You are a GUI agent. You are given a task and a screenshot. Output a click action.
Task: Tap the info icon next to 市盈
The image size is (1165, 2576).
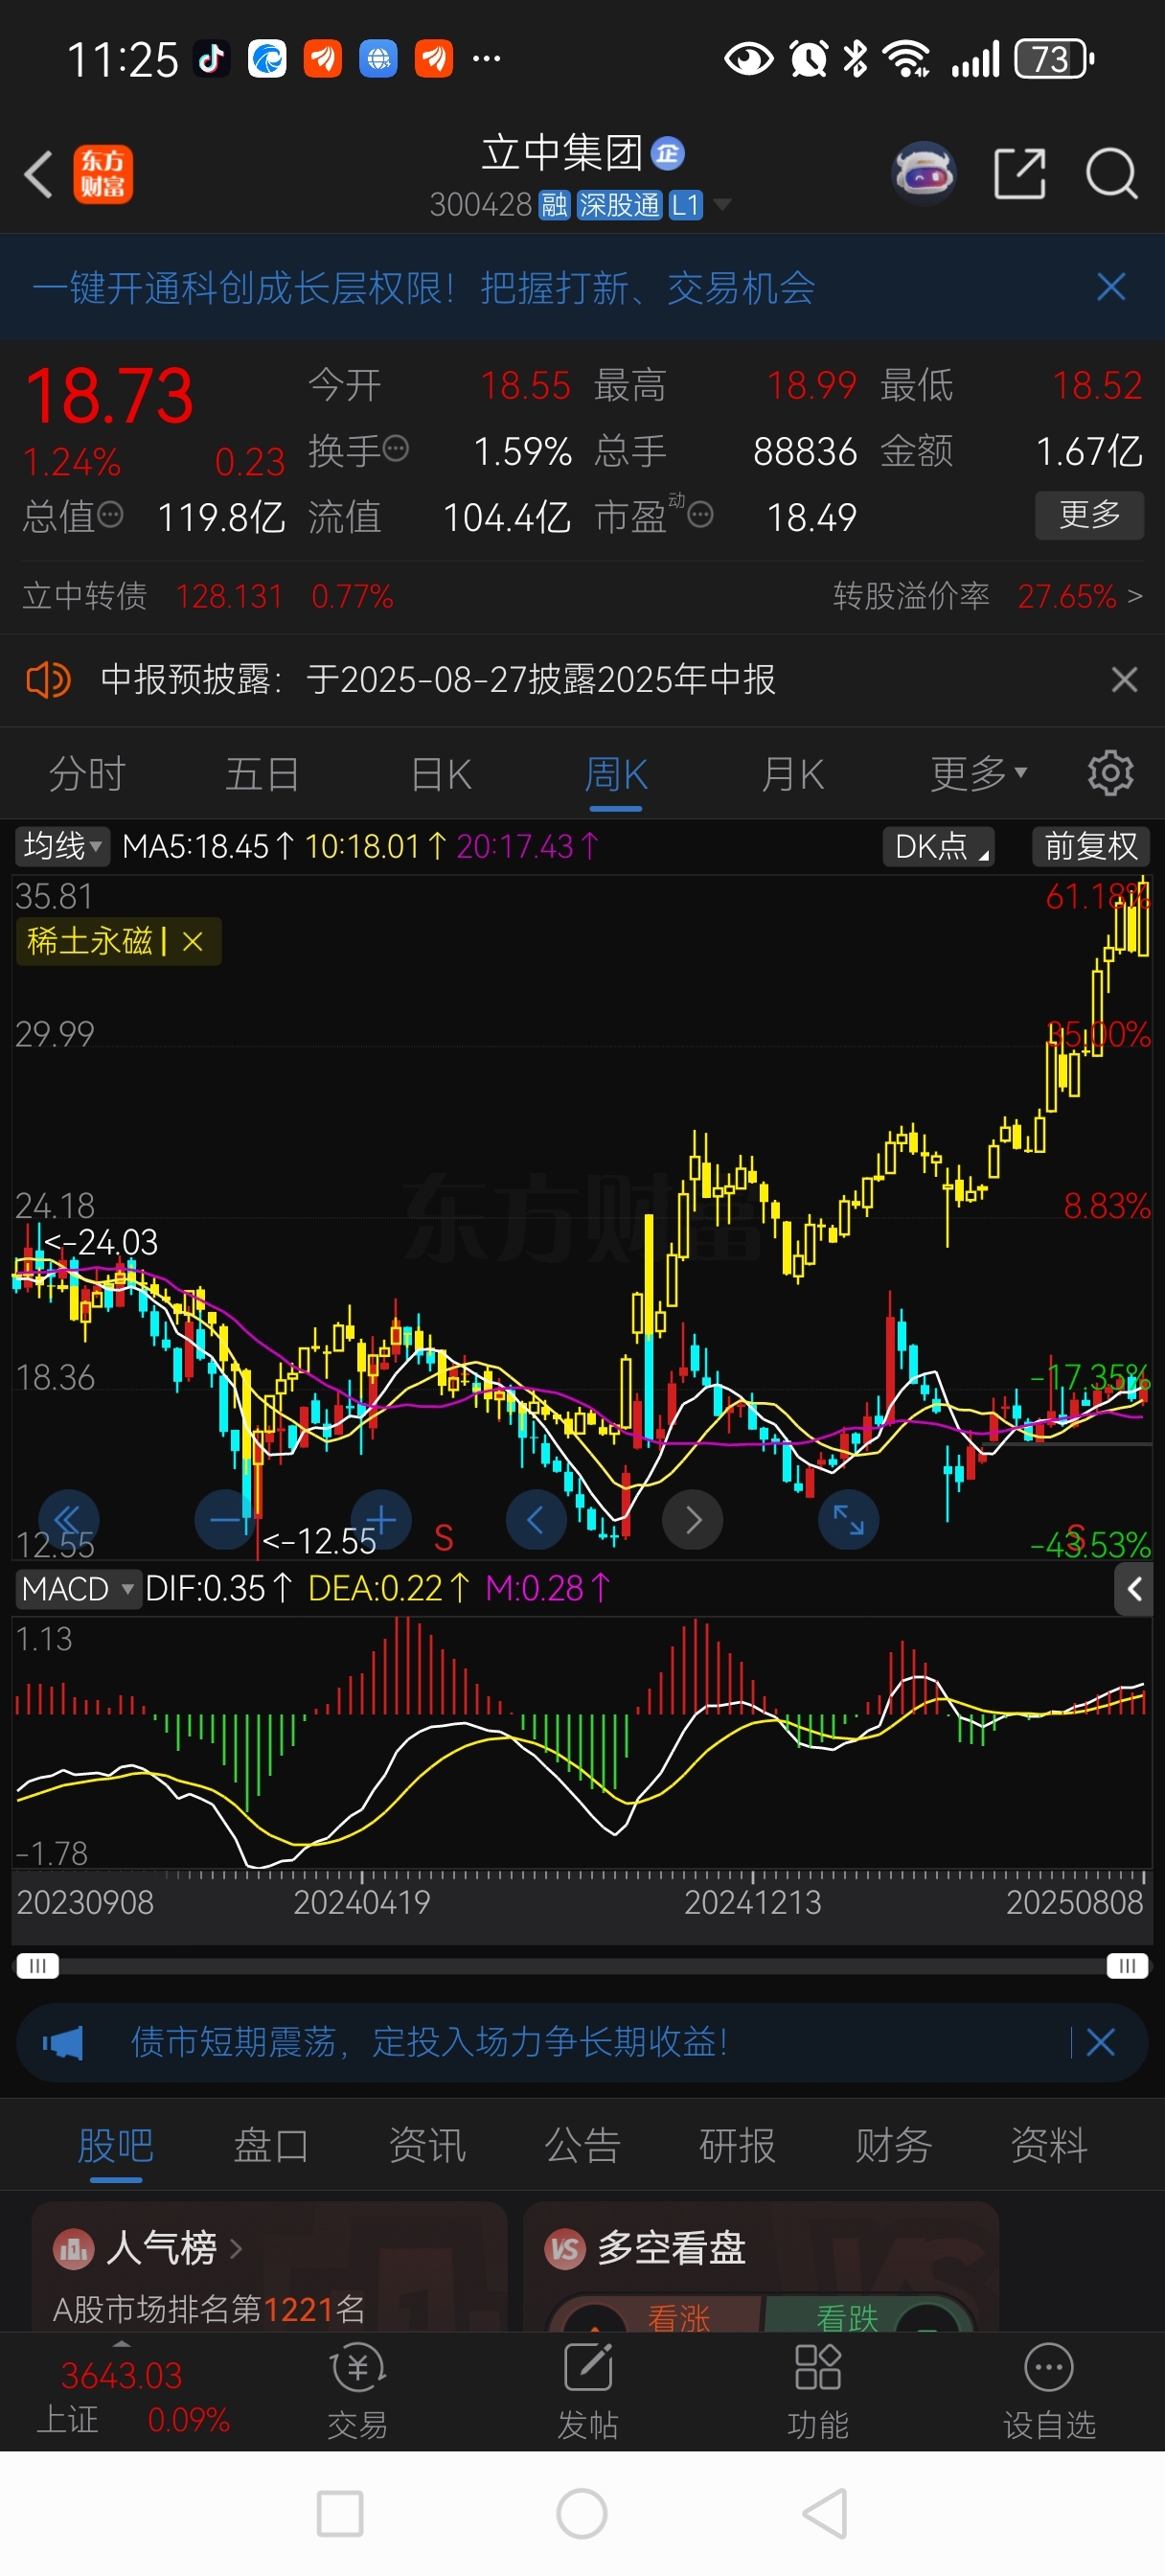701,515
